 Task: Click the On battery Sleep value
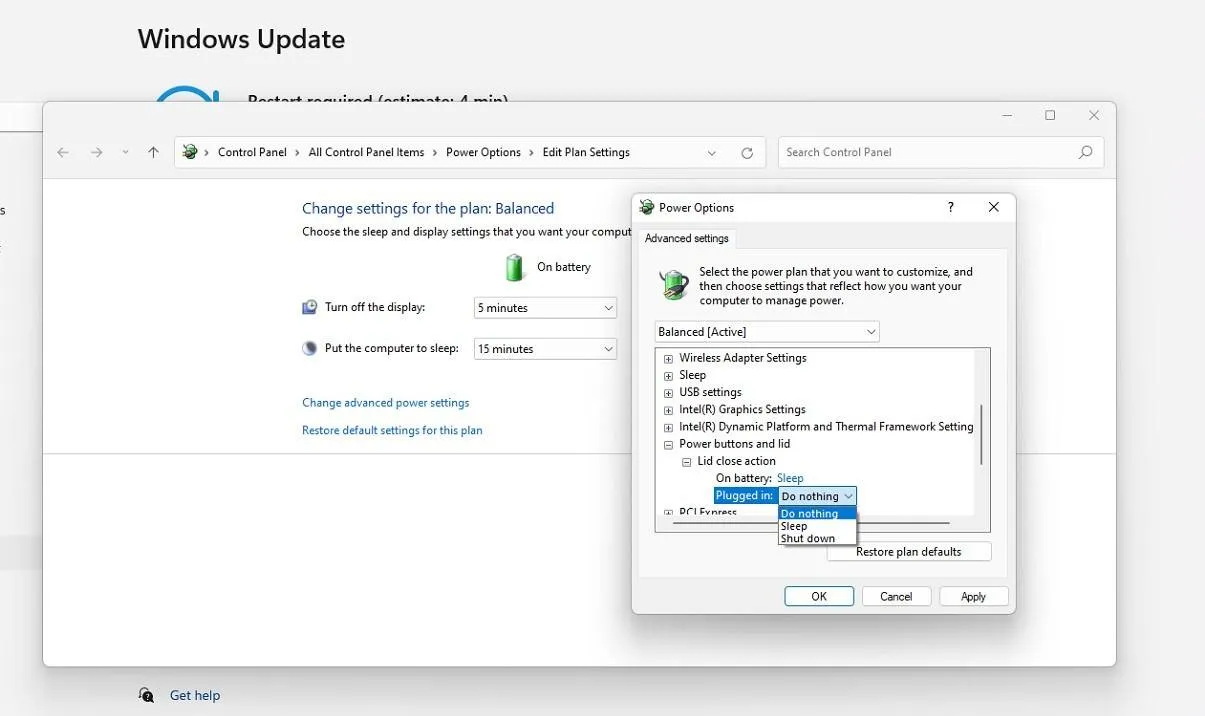coord(790,478)
